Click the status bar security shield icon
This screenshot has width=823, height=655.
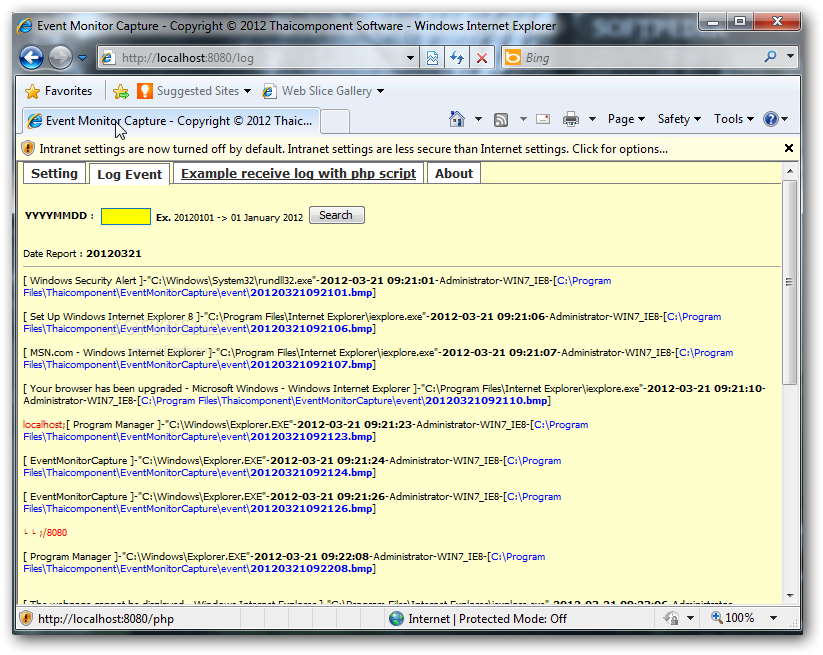26,618
